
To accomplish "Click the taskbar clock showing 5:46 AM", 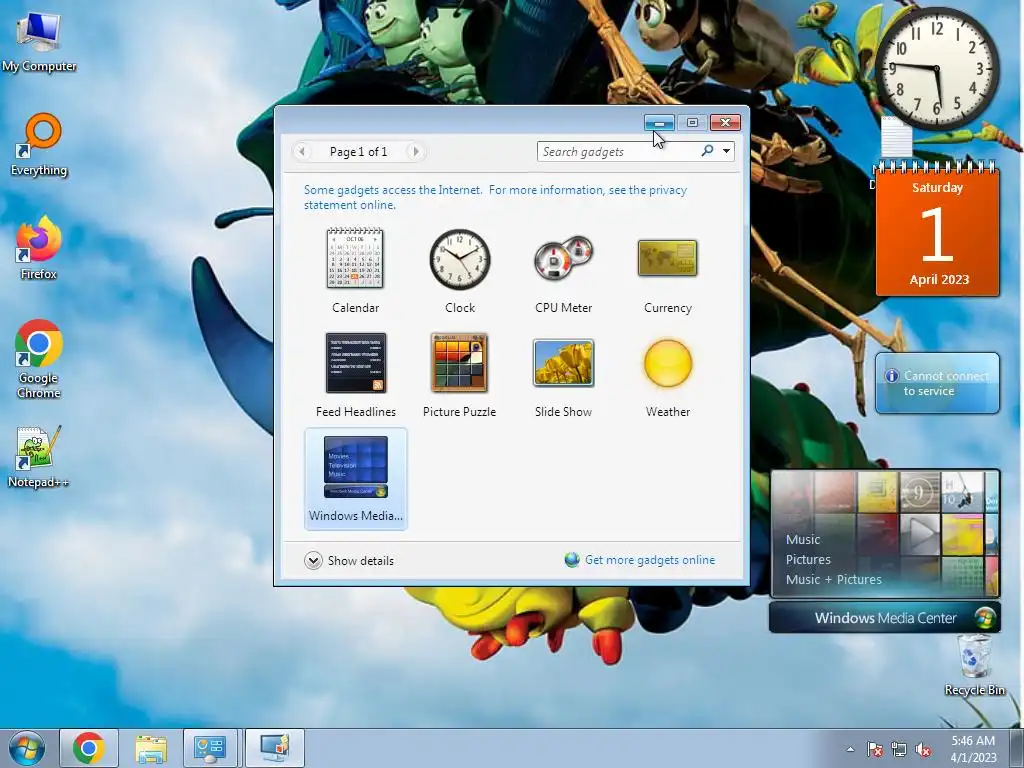I will coord(973,749).
